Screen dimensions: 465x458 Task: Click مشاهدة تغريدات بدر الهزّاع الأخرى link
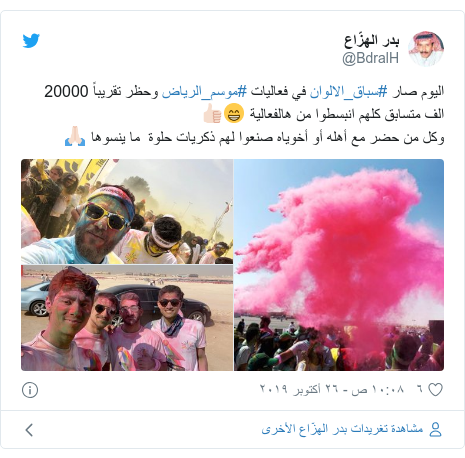coord(342,429)
